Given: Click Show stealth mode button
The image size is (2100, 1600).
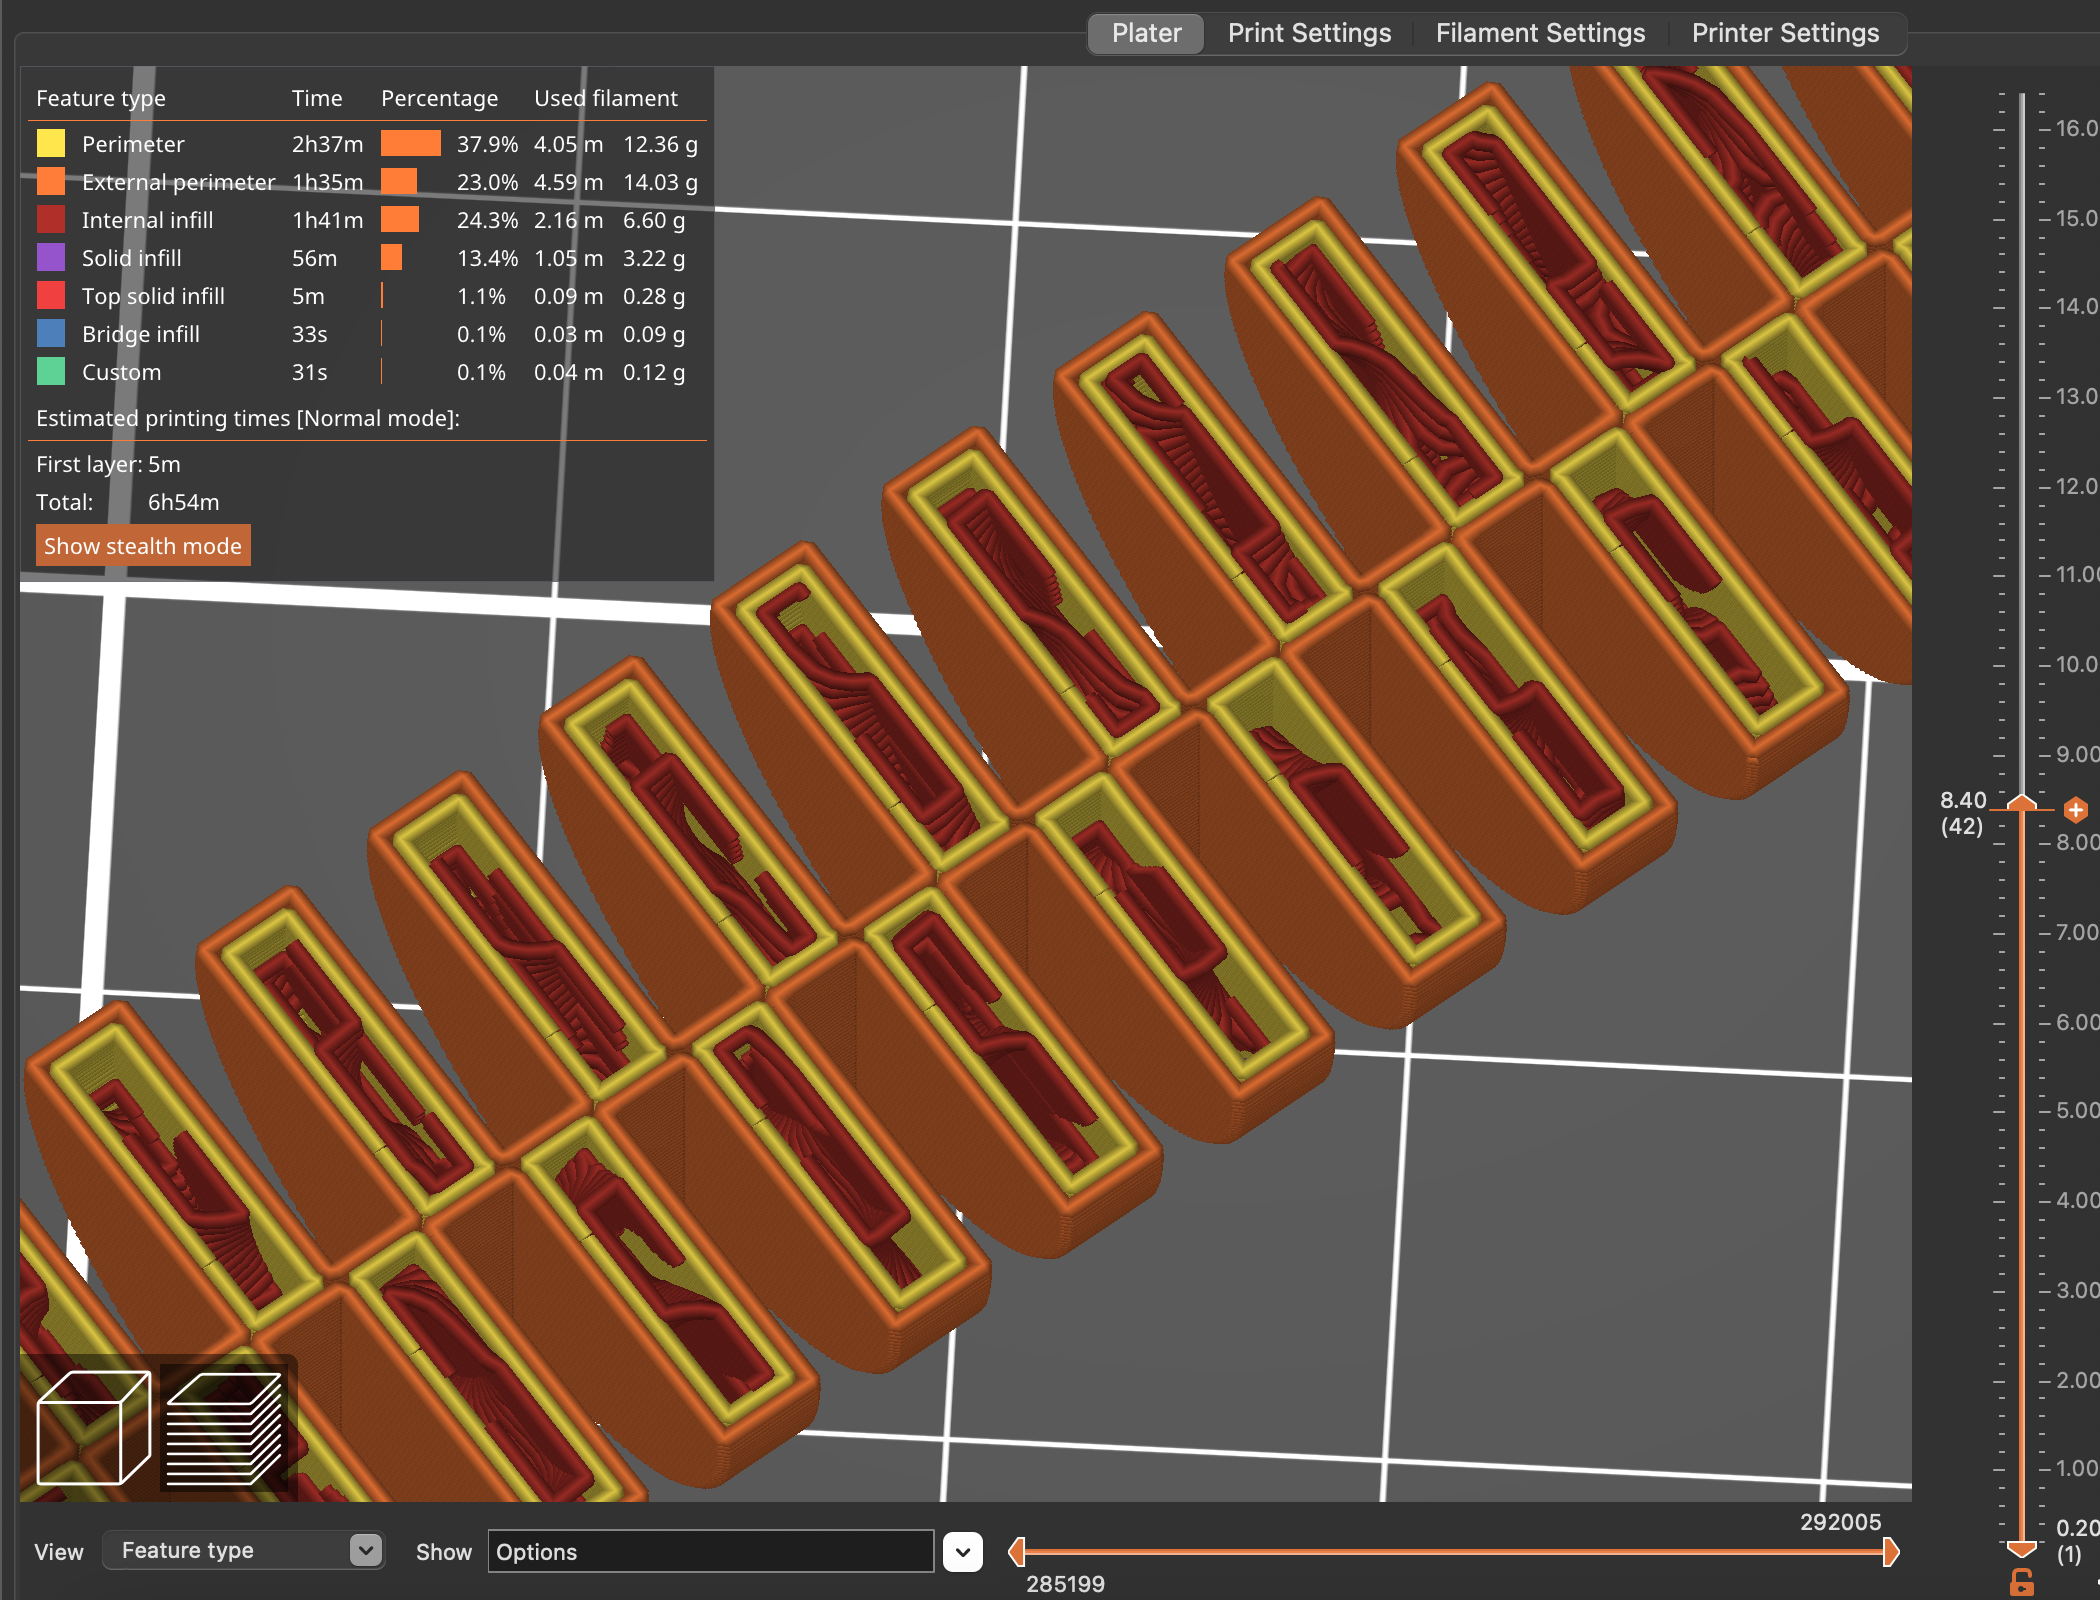Looking at the screenshot, I should point(143,546).
